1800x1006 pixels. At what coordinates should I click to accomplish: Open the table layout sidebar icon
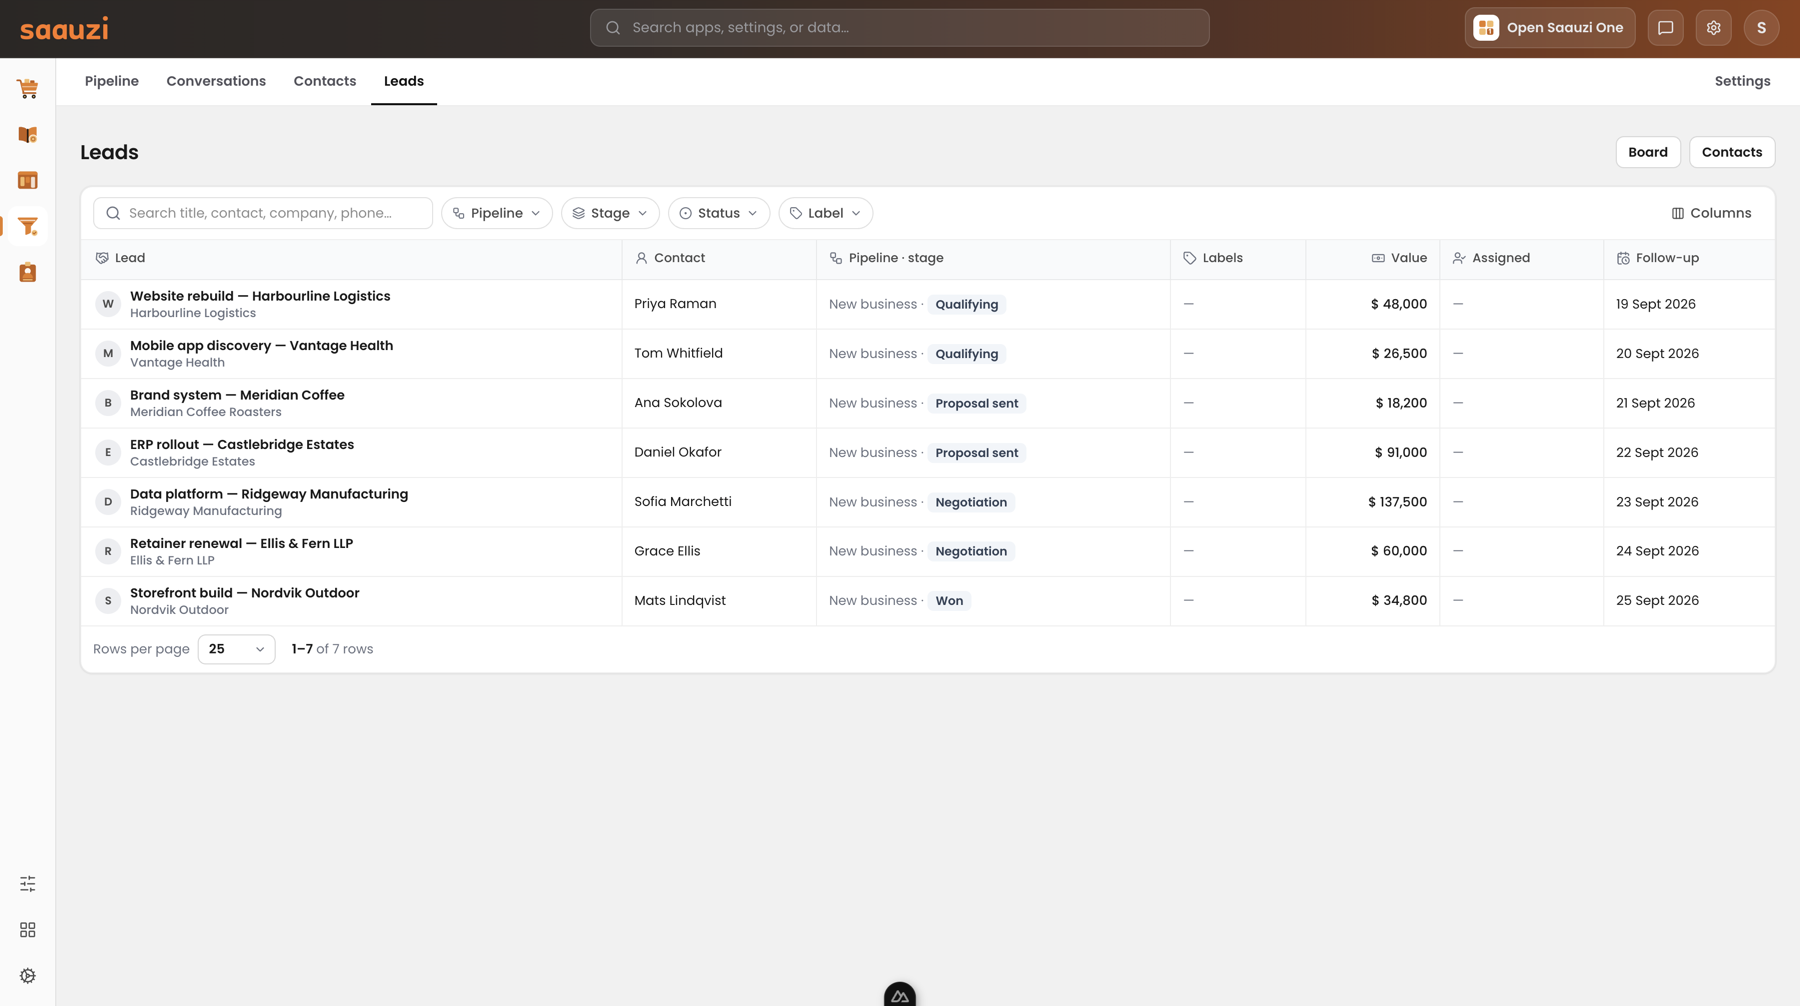[x=28, y=181]
